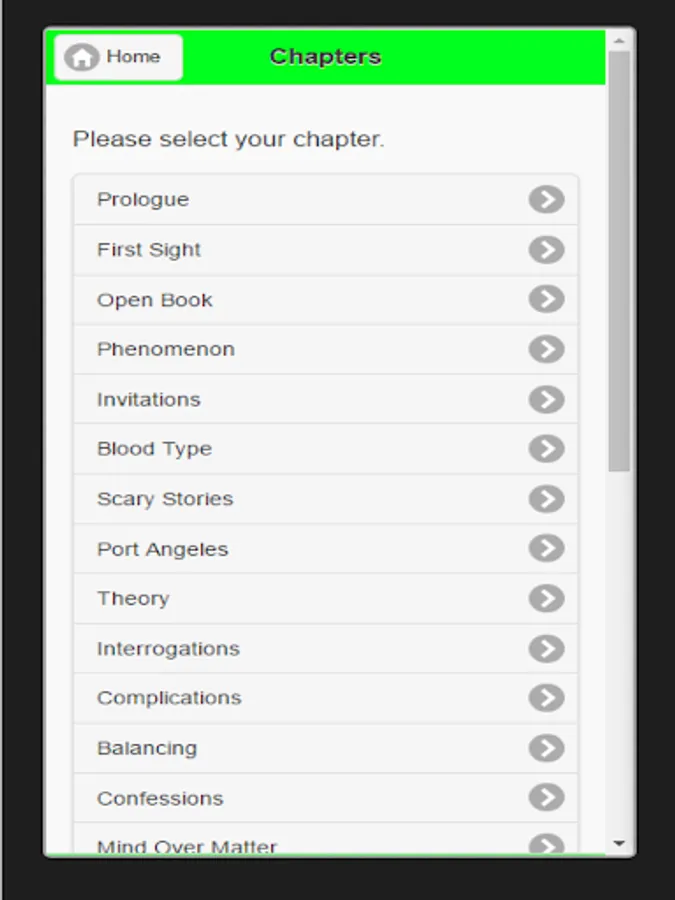Select the Mind Over Matter chapter
Image resolution: width=675 pixels, height=900 pixels.
coord(187,845)
